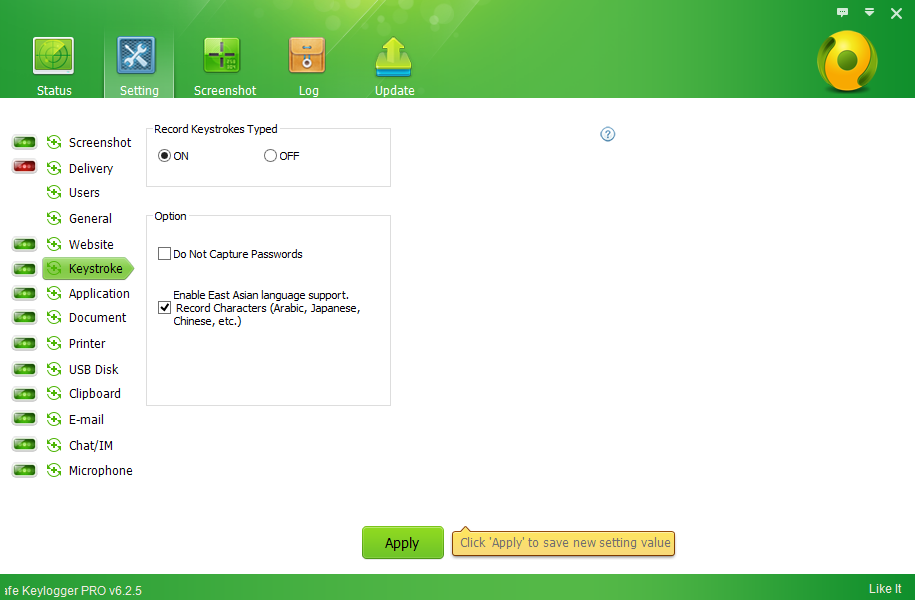The image size is (915, 600).
Task: Click the Update arrow icon
Action: (x=394, y=56)
